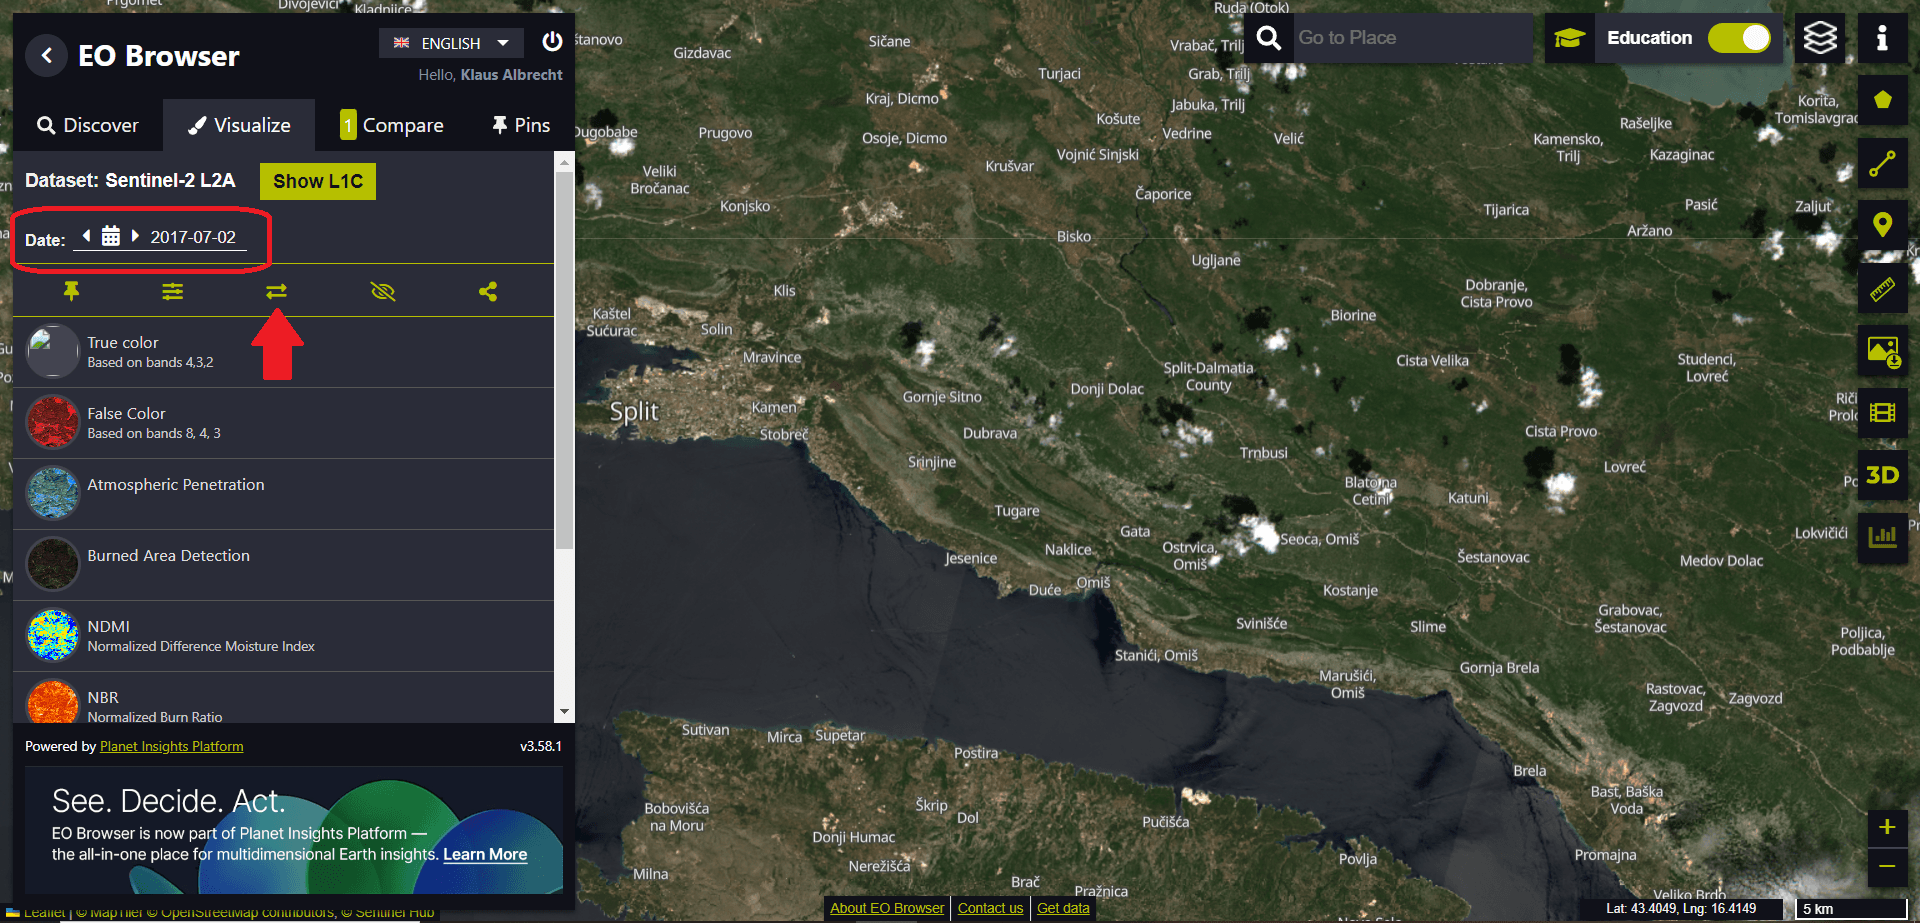Image resolution: width=1920 pixels, height=923 pixels.
Task: Click the download image icon
Action: coord(1882,351)
